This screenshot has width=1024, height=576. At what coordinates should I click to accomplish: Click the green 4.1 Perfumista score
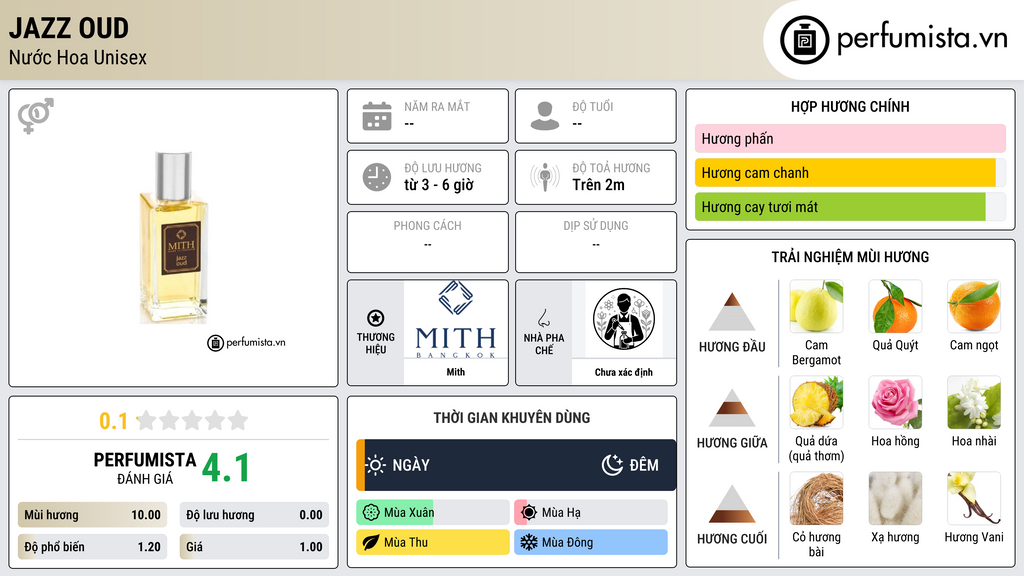[226, 468]
